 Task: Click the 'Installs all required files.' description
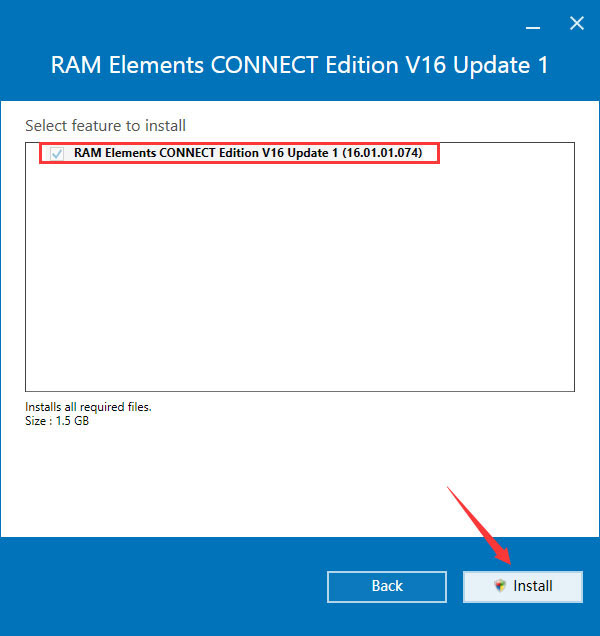[x=88, y=407]
